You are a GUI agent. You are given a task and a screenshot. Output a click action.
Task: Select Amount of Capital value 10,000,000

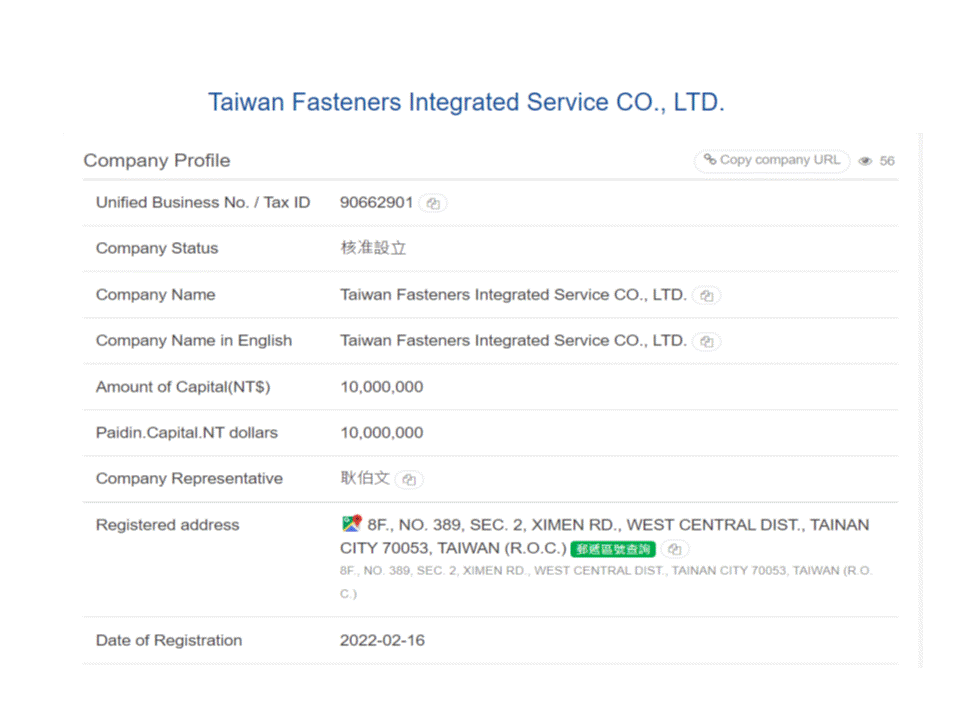(381, 387)
